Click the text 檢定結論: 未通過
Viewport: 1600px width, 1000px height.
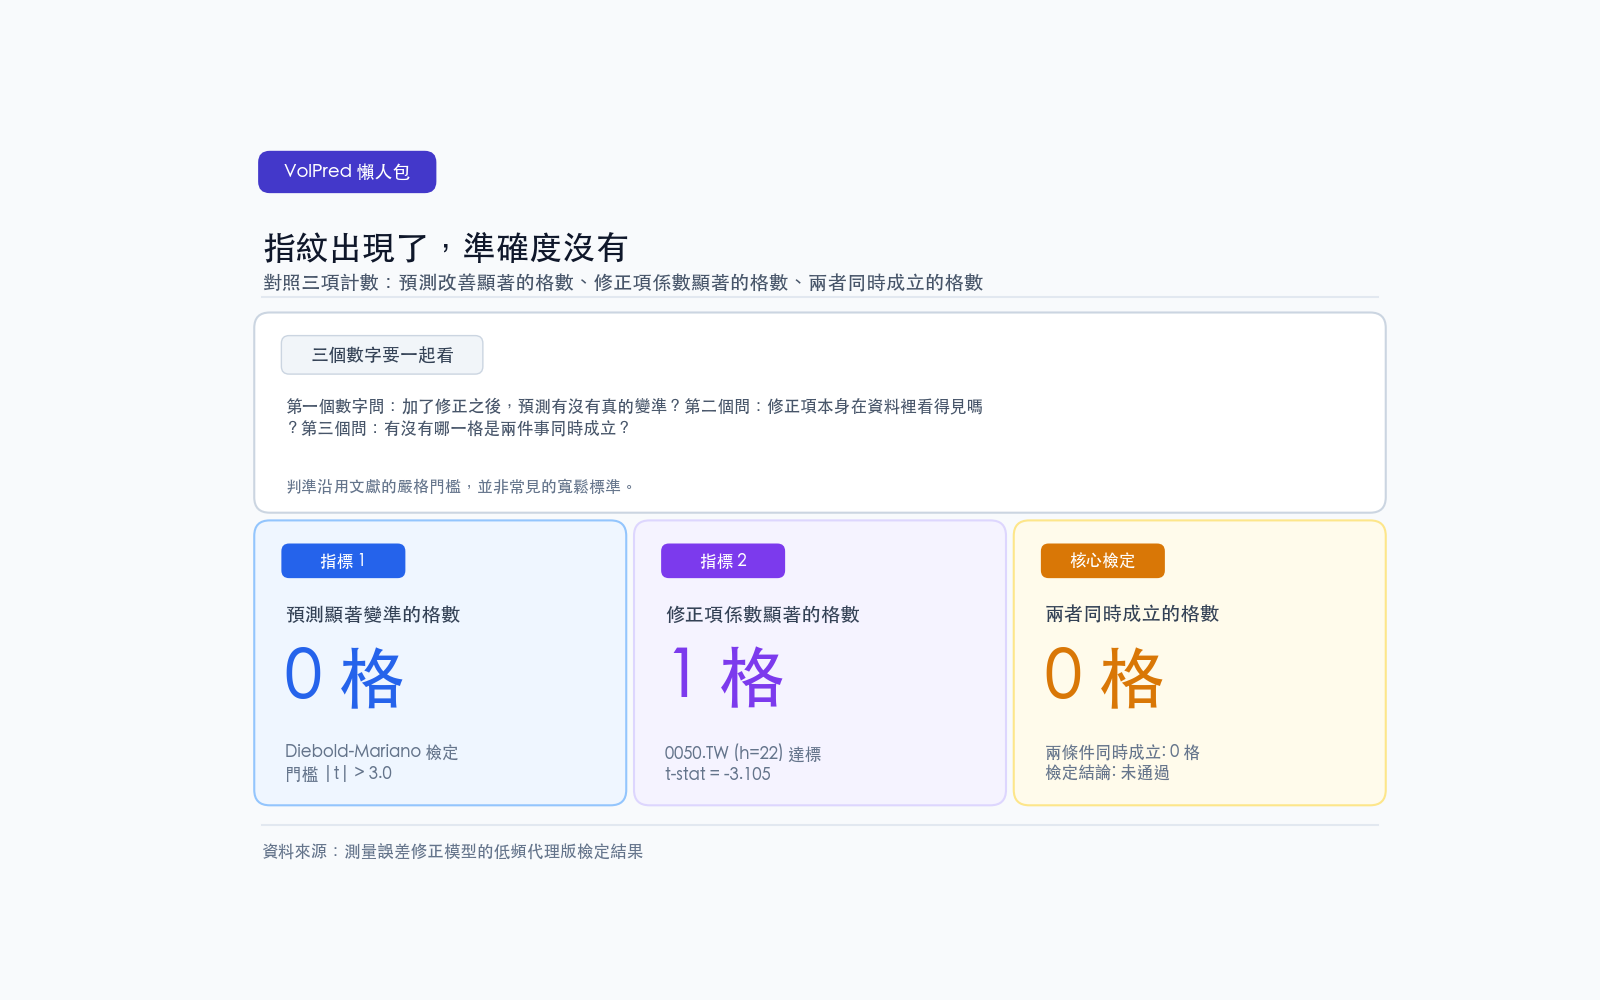[x=1107, y=773]
